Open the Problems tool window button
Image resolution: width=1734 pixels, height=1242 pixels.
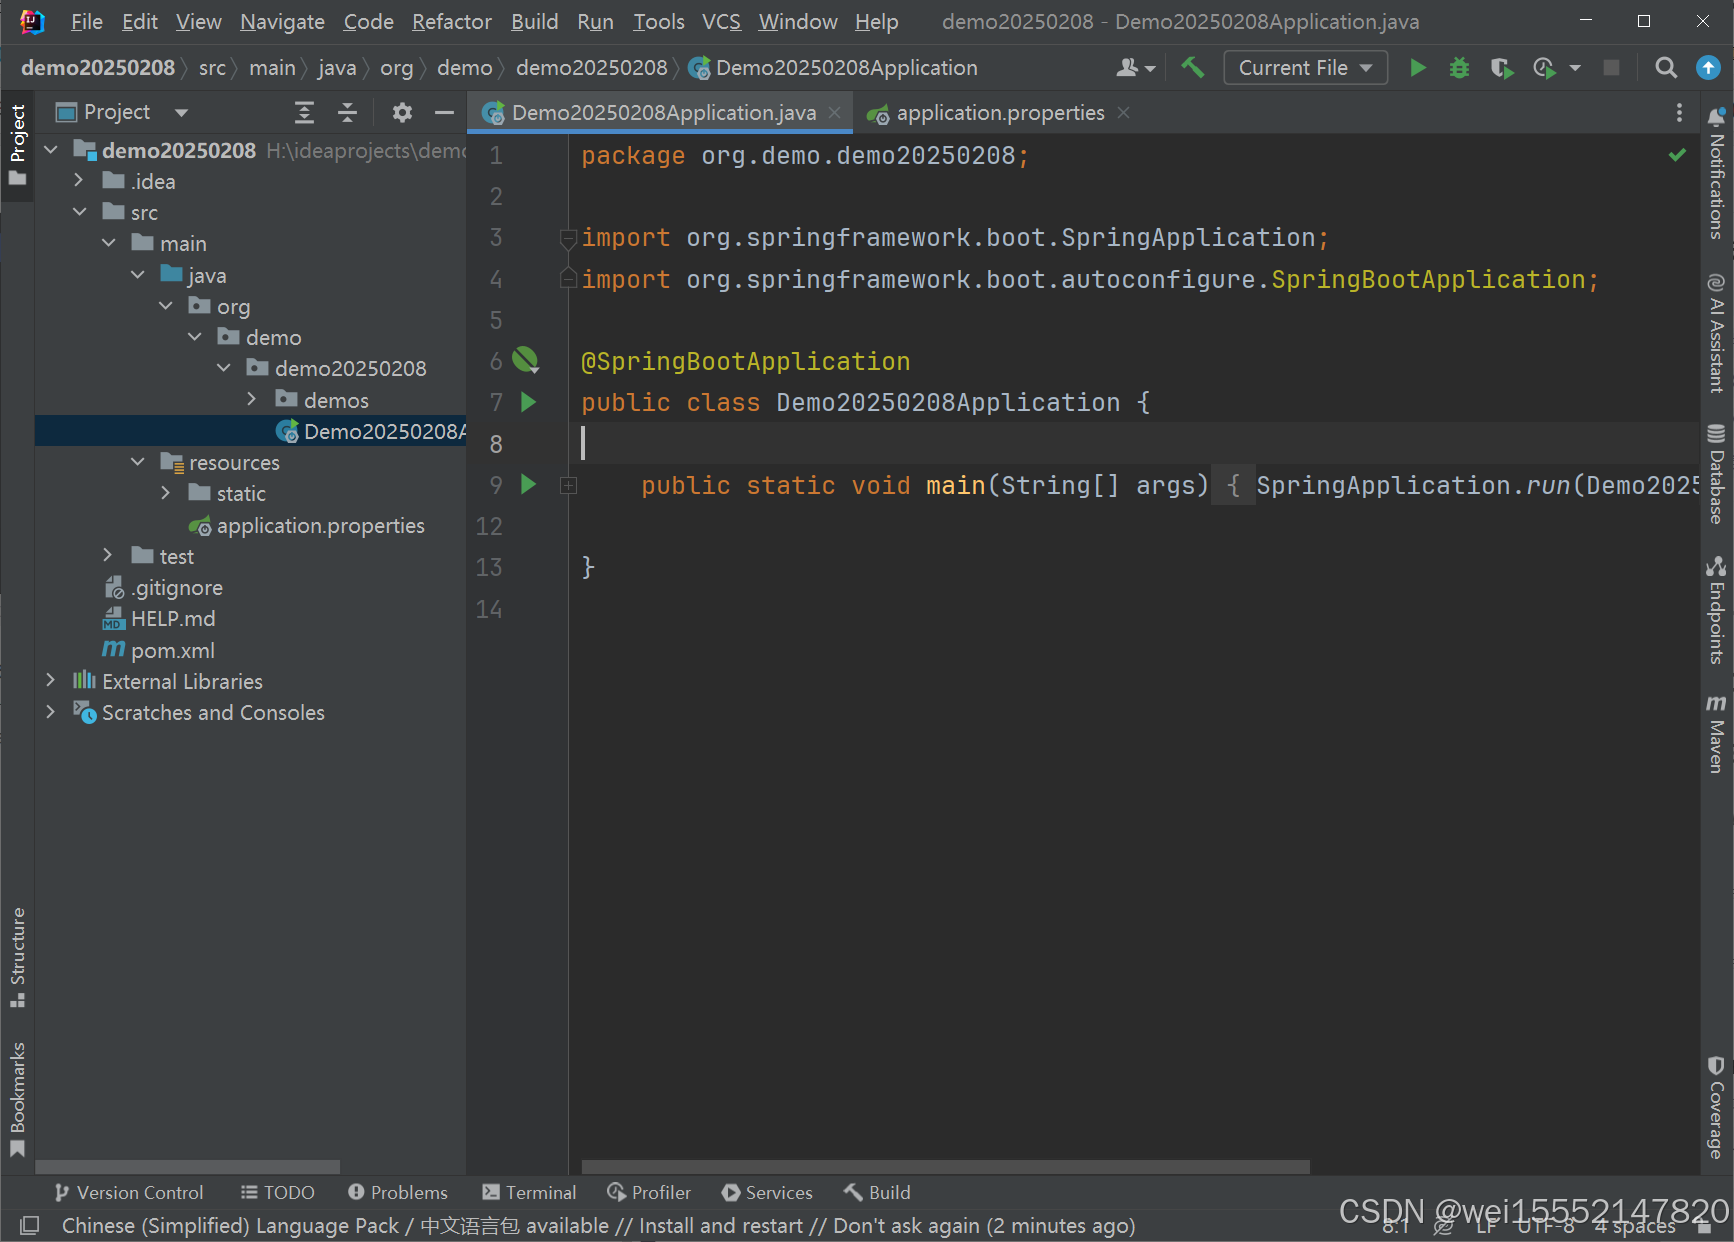pos(398,1192)
